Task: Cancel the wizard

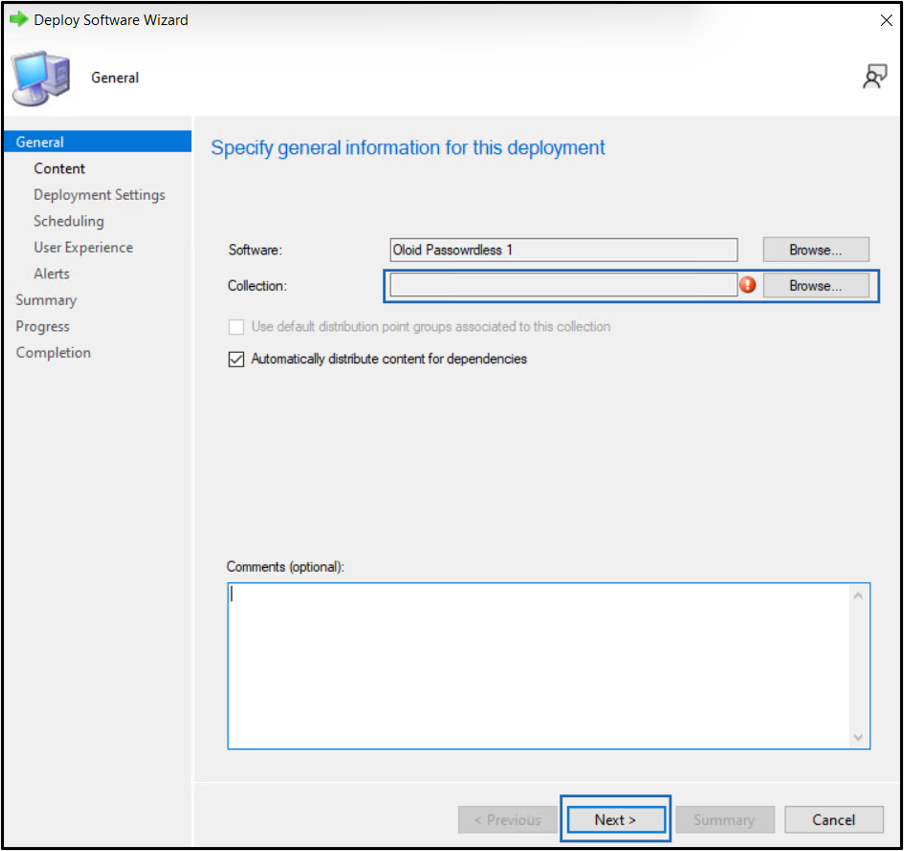Action: pos(834,819)
